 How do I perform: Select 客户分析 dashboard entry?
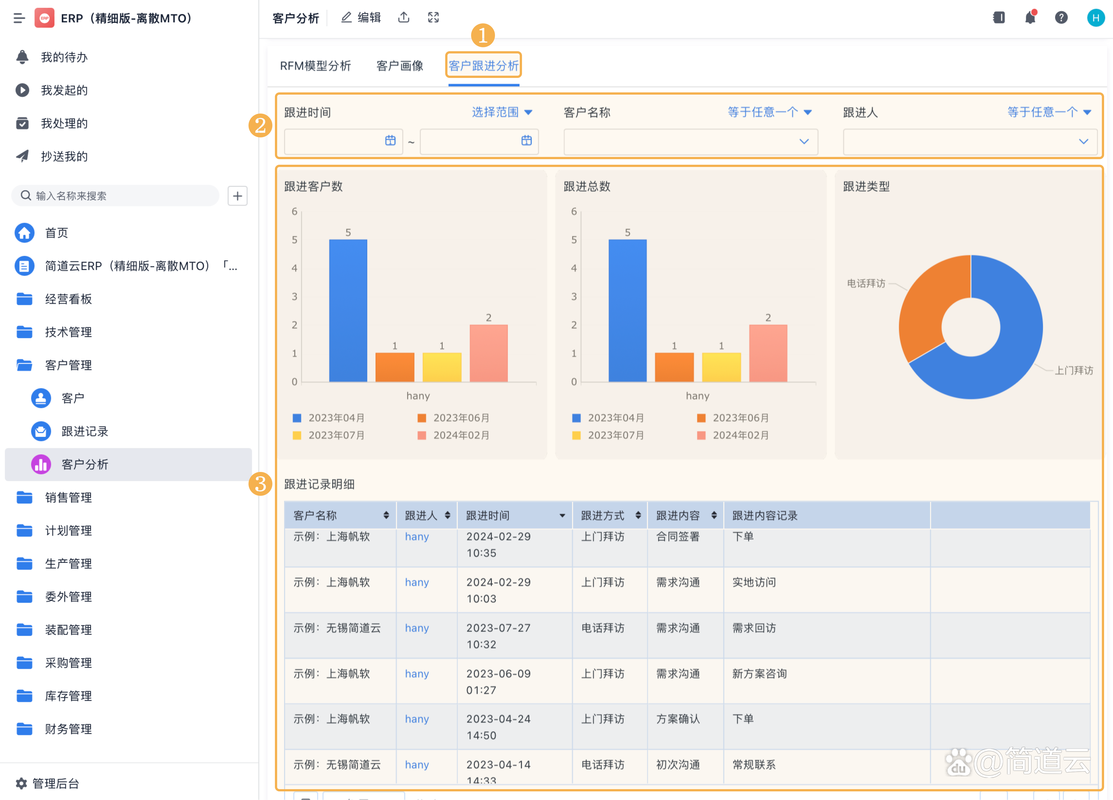click(128, 464)
